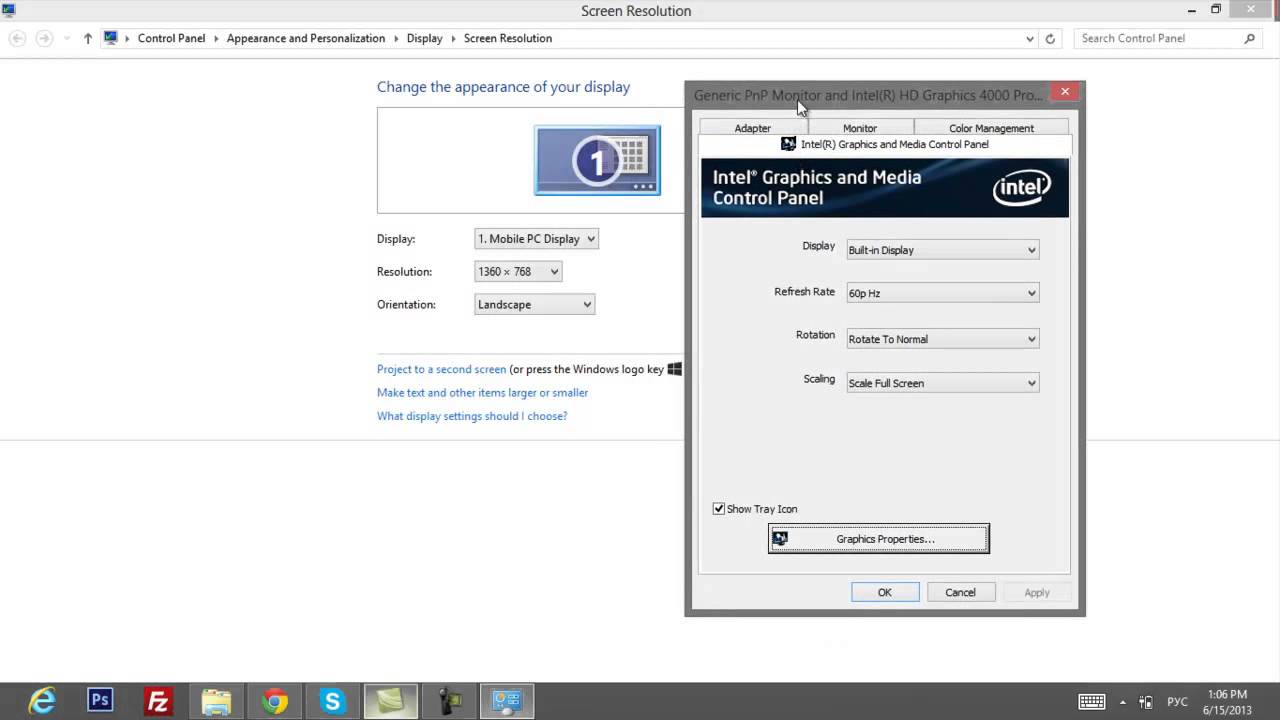Screen dimensions: 1280x720
Task: Open the Orientation Landscape dropdown
Action: pos(534,304)
